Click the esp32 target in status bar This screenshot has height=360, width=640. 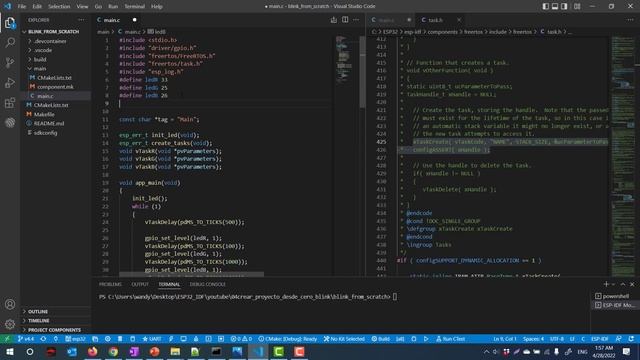(76, 339)
